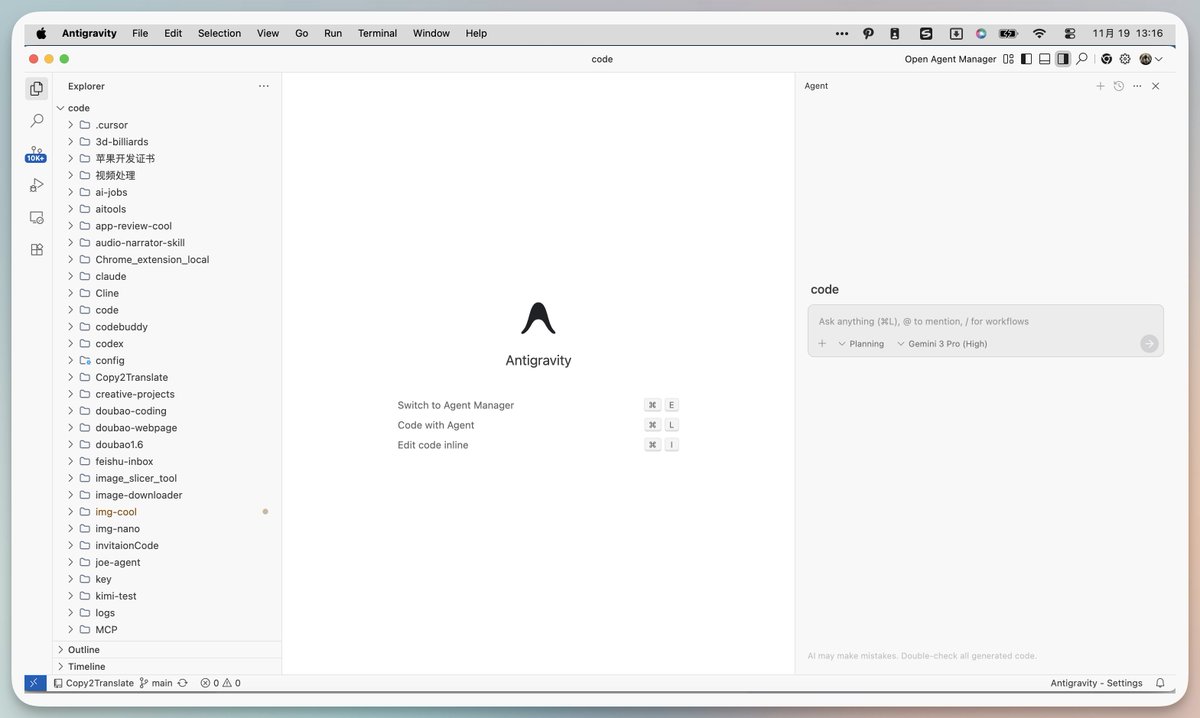Open the Apple menu
Screen dimensions: 1200x718
(x=42, y=33)
